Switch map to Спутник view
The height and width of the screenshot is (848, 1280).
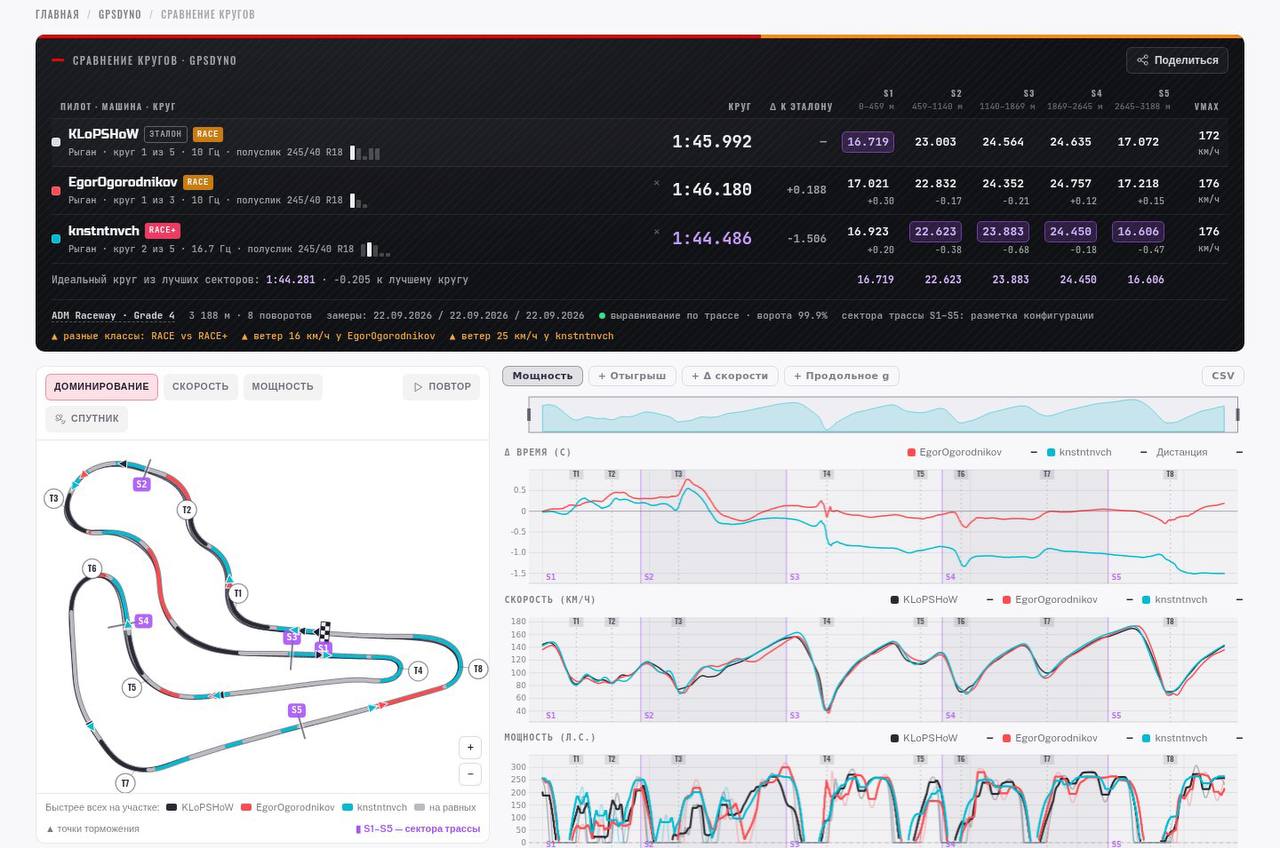87,419
